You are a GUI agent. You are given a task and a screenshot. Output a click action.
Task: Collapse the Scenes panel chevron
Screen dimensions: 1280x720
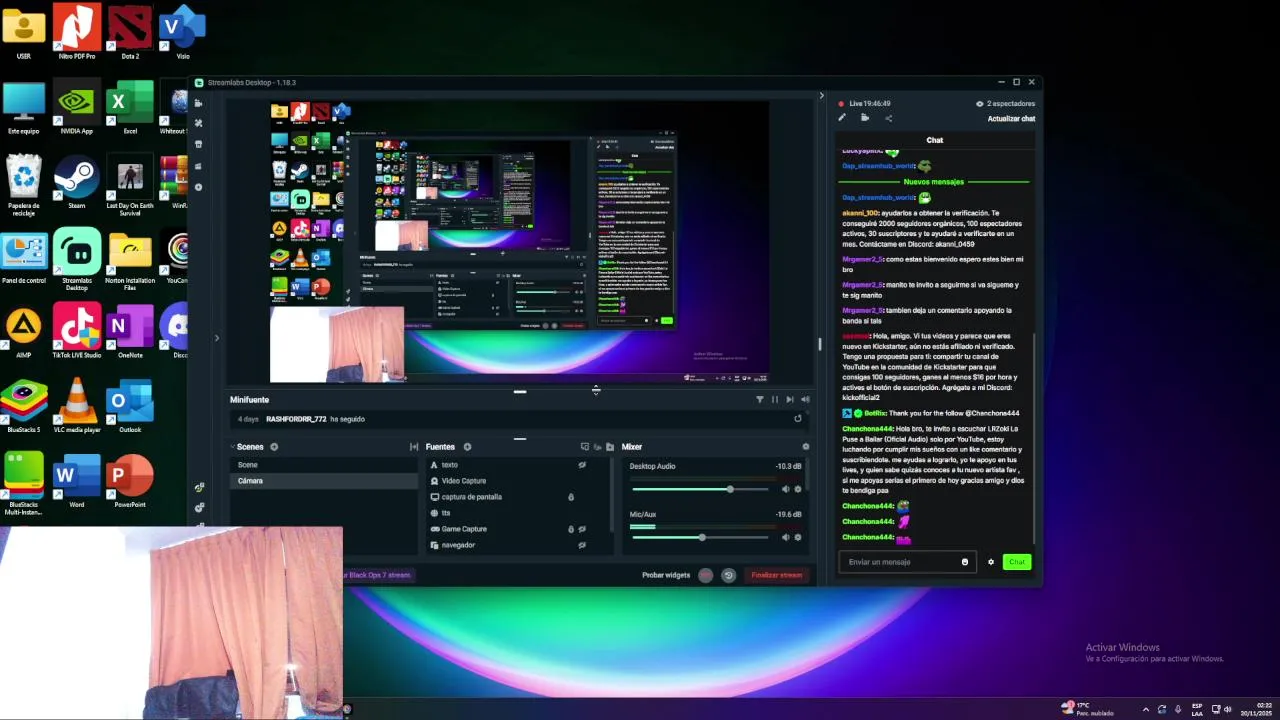(232, 447)
